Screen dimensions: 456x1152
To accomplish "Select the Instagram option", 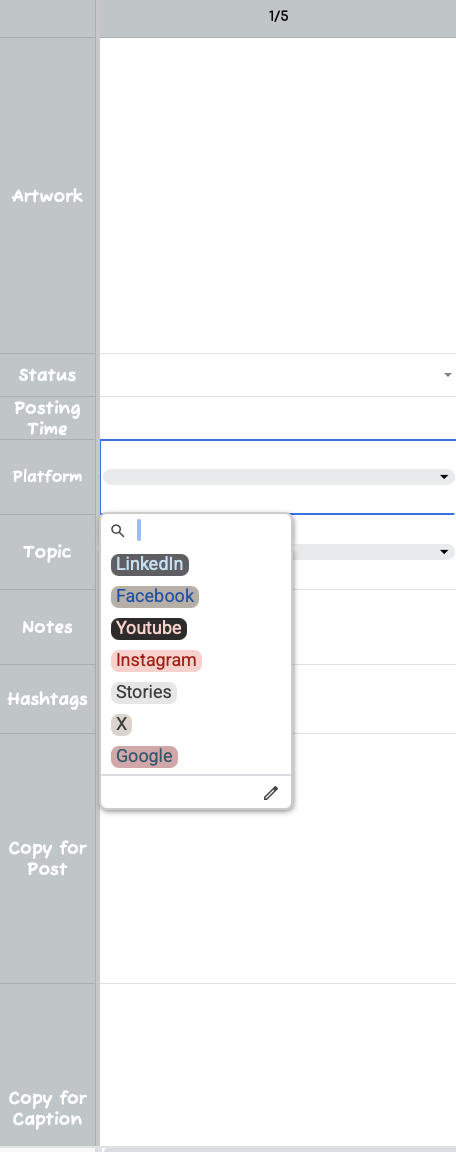I will [156, 660].
